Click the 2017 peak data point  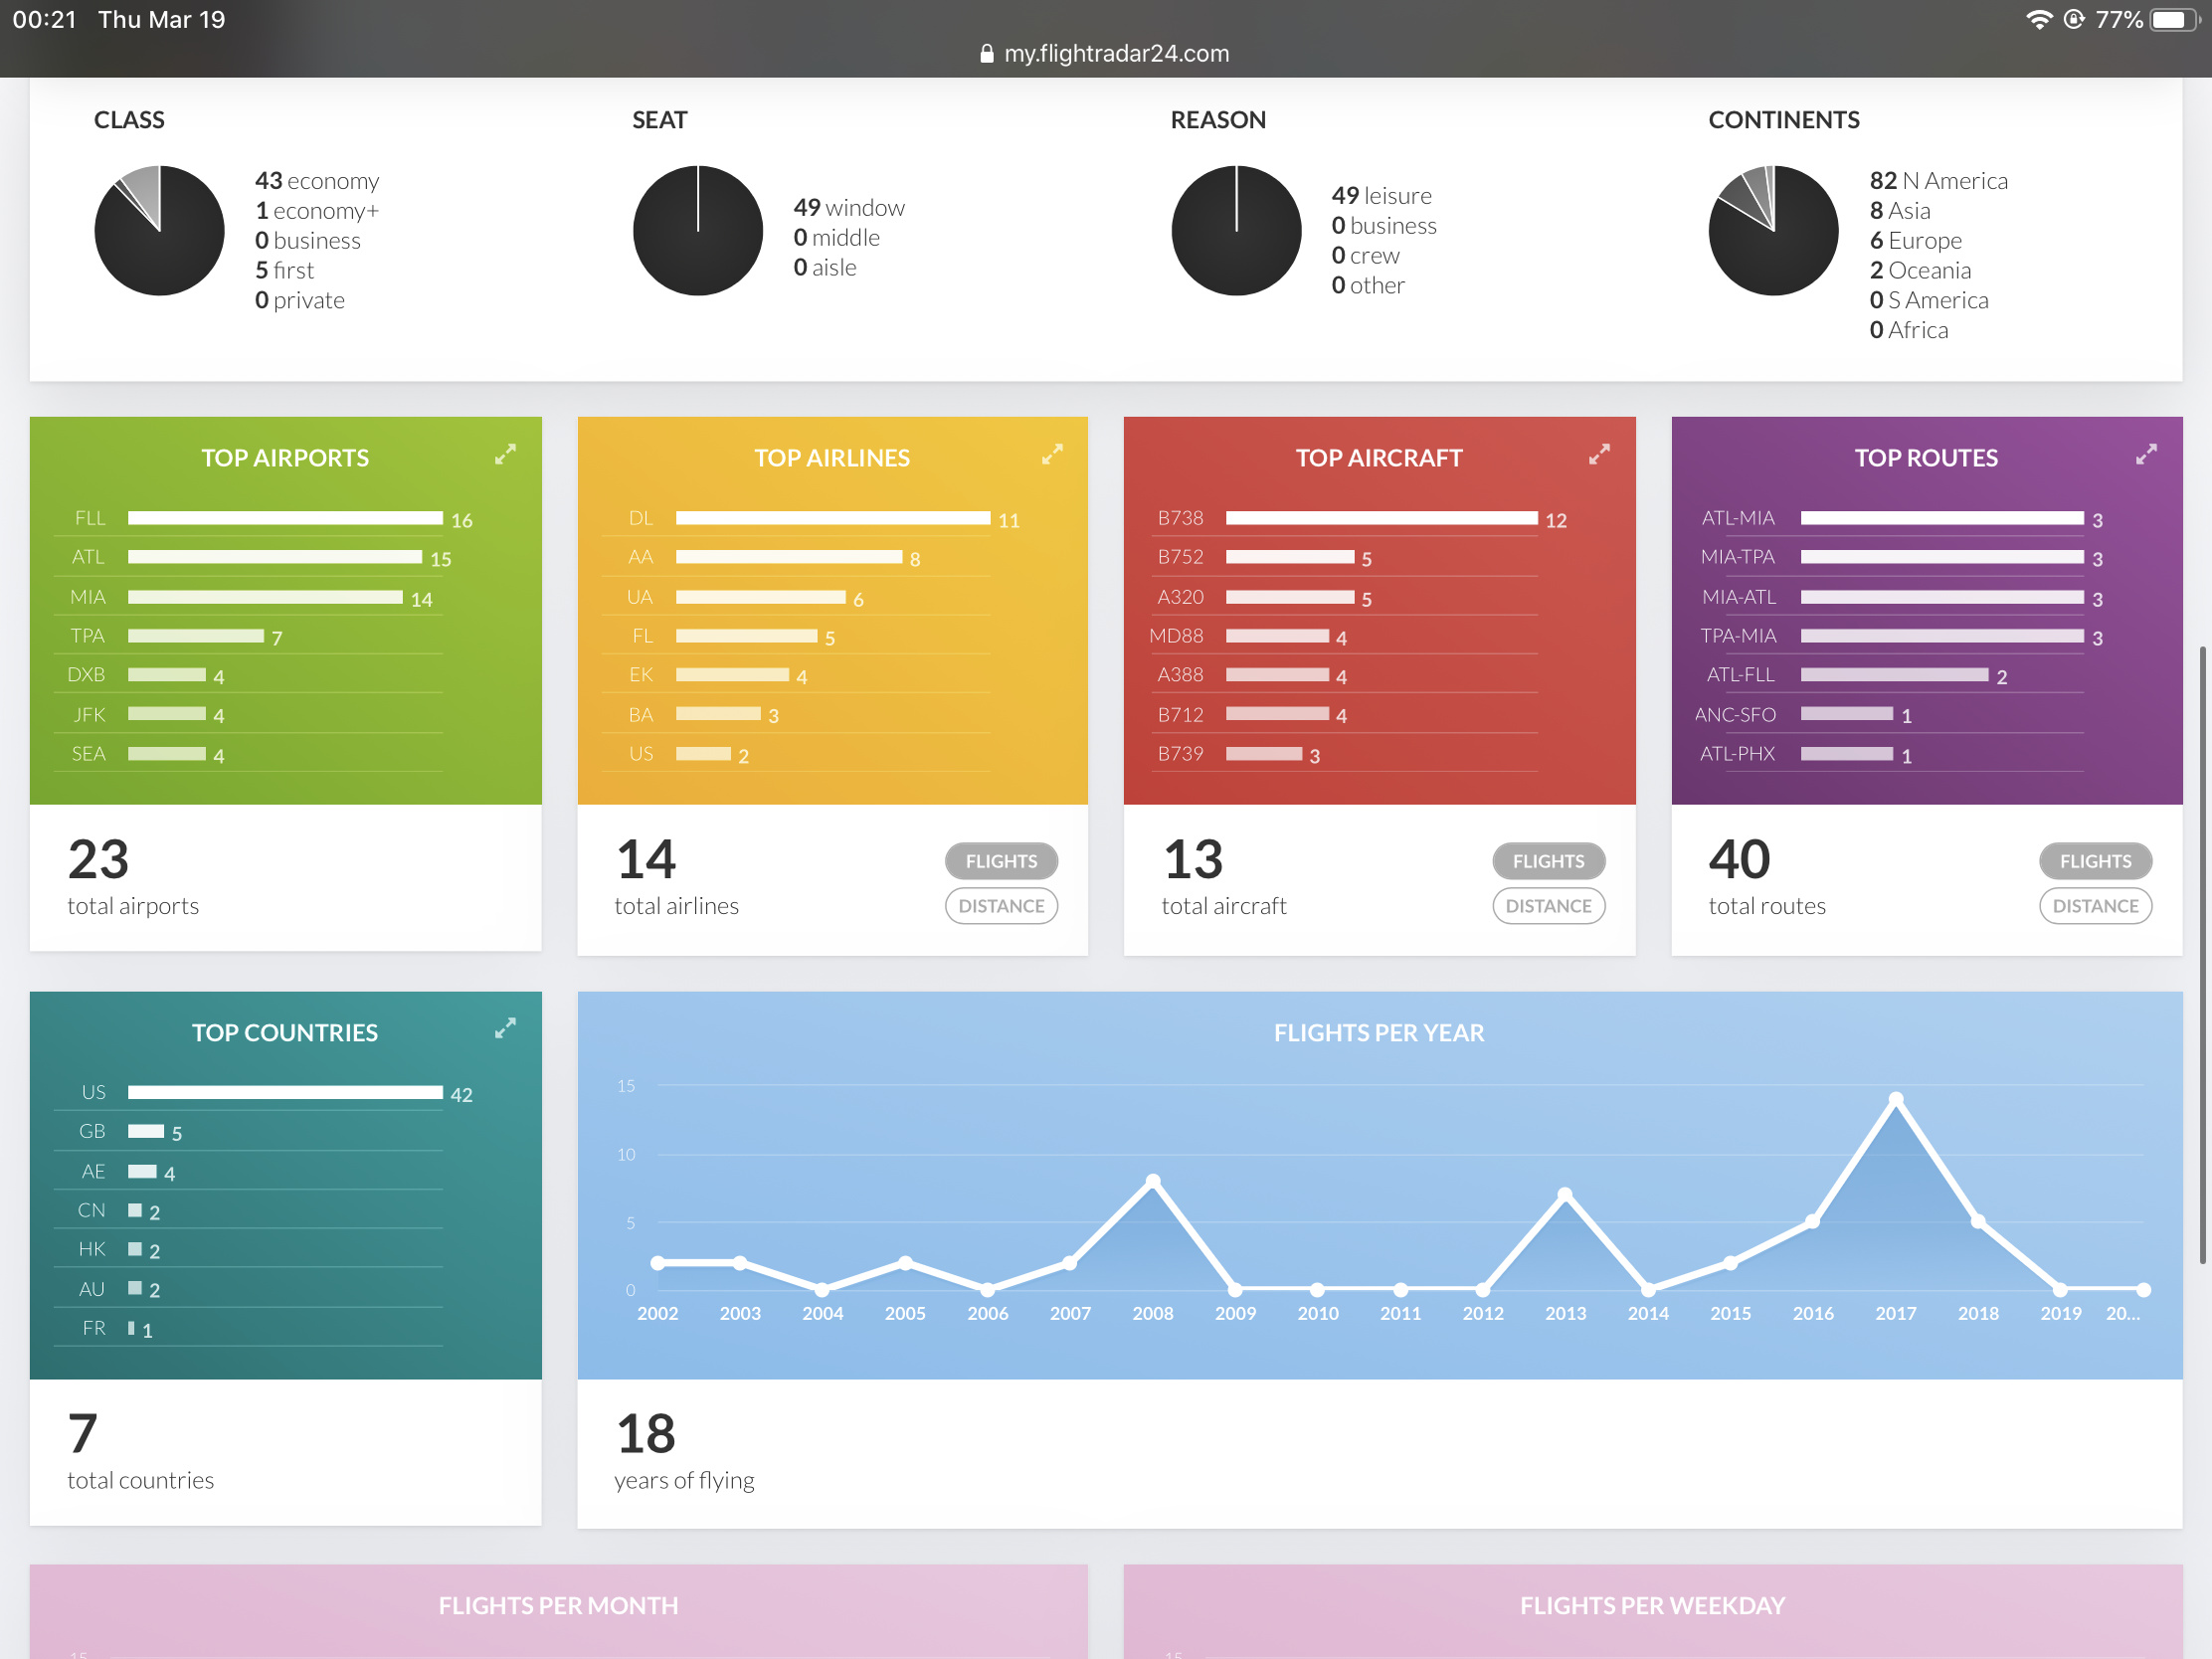tap(1895, 1100)
